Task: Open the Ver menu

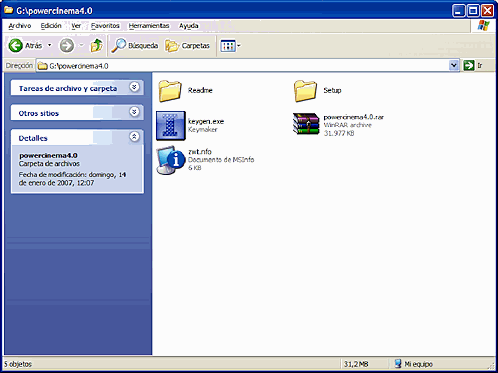Action: tap(76, 26)
